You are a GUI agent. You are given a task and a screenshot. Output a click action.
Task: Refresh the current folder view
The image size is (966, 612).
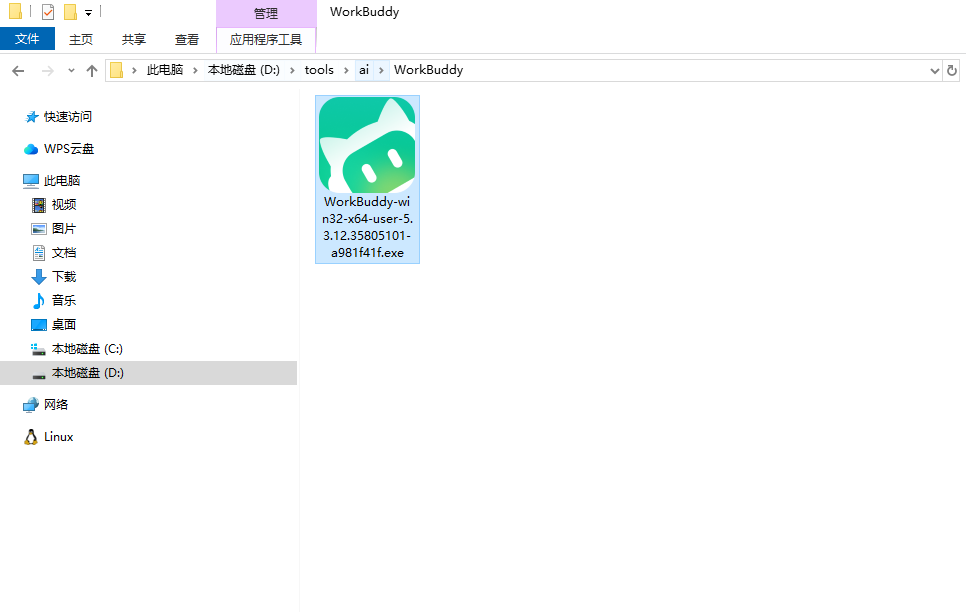coord(952,70)
